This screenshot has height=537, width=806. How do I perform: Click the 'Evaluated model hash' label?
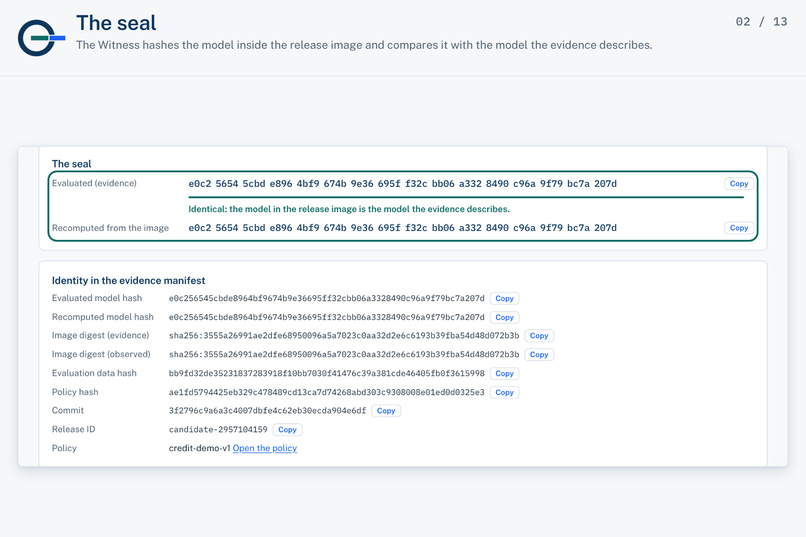coord(97,298)
